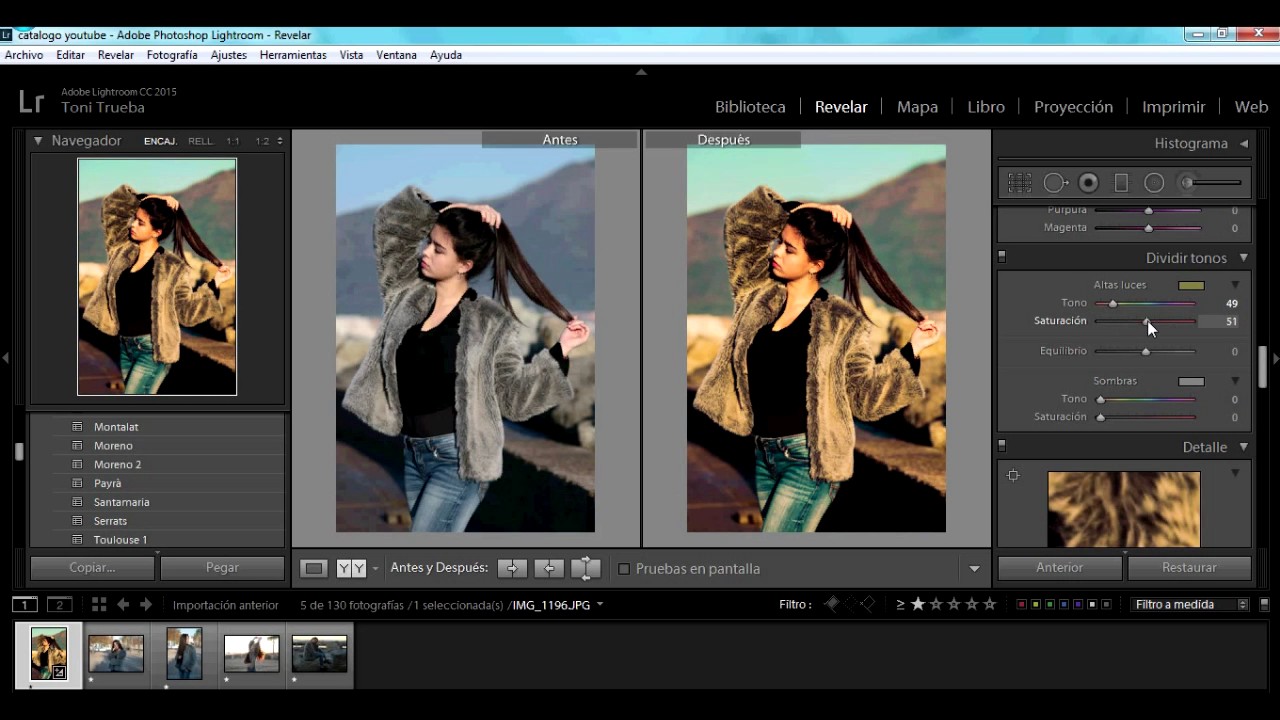The image size is (1280, 720).
Task: Open the Revelar module
Action: tap(841, 107)
